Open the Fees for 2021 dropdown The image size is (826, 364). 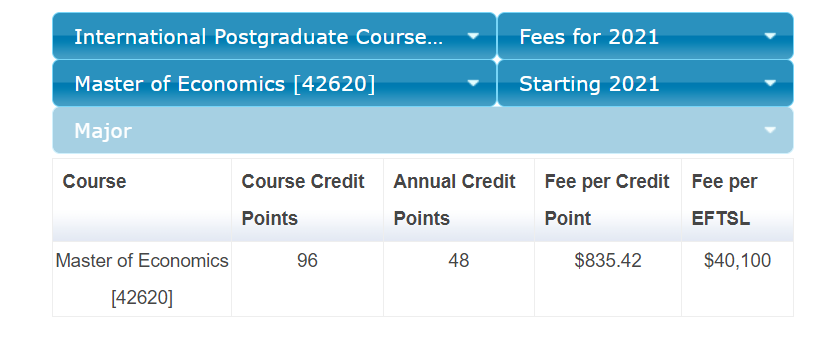pos(645,36)
